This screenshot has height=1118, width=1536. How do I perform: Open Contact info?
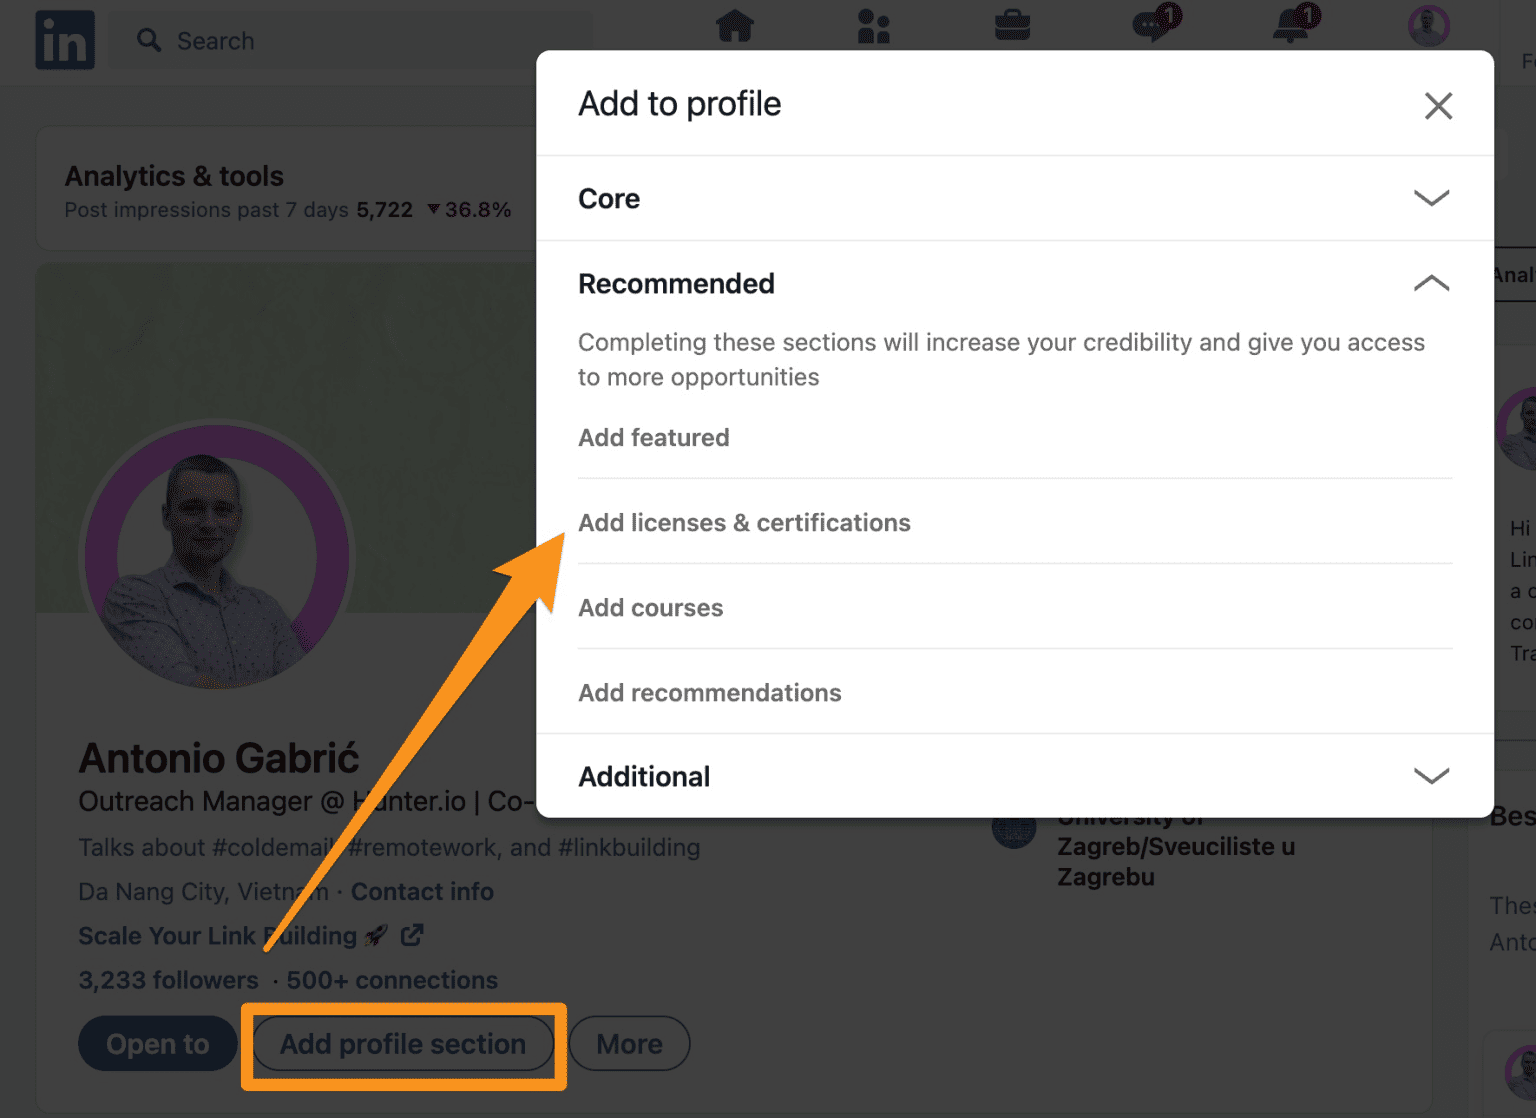(x=422, y=891)
